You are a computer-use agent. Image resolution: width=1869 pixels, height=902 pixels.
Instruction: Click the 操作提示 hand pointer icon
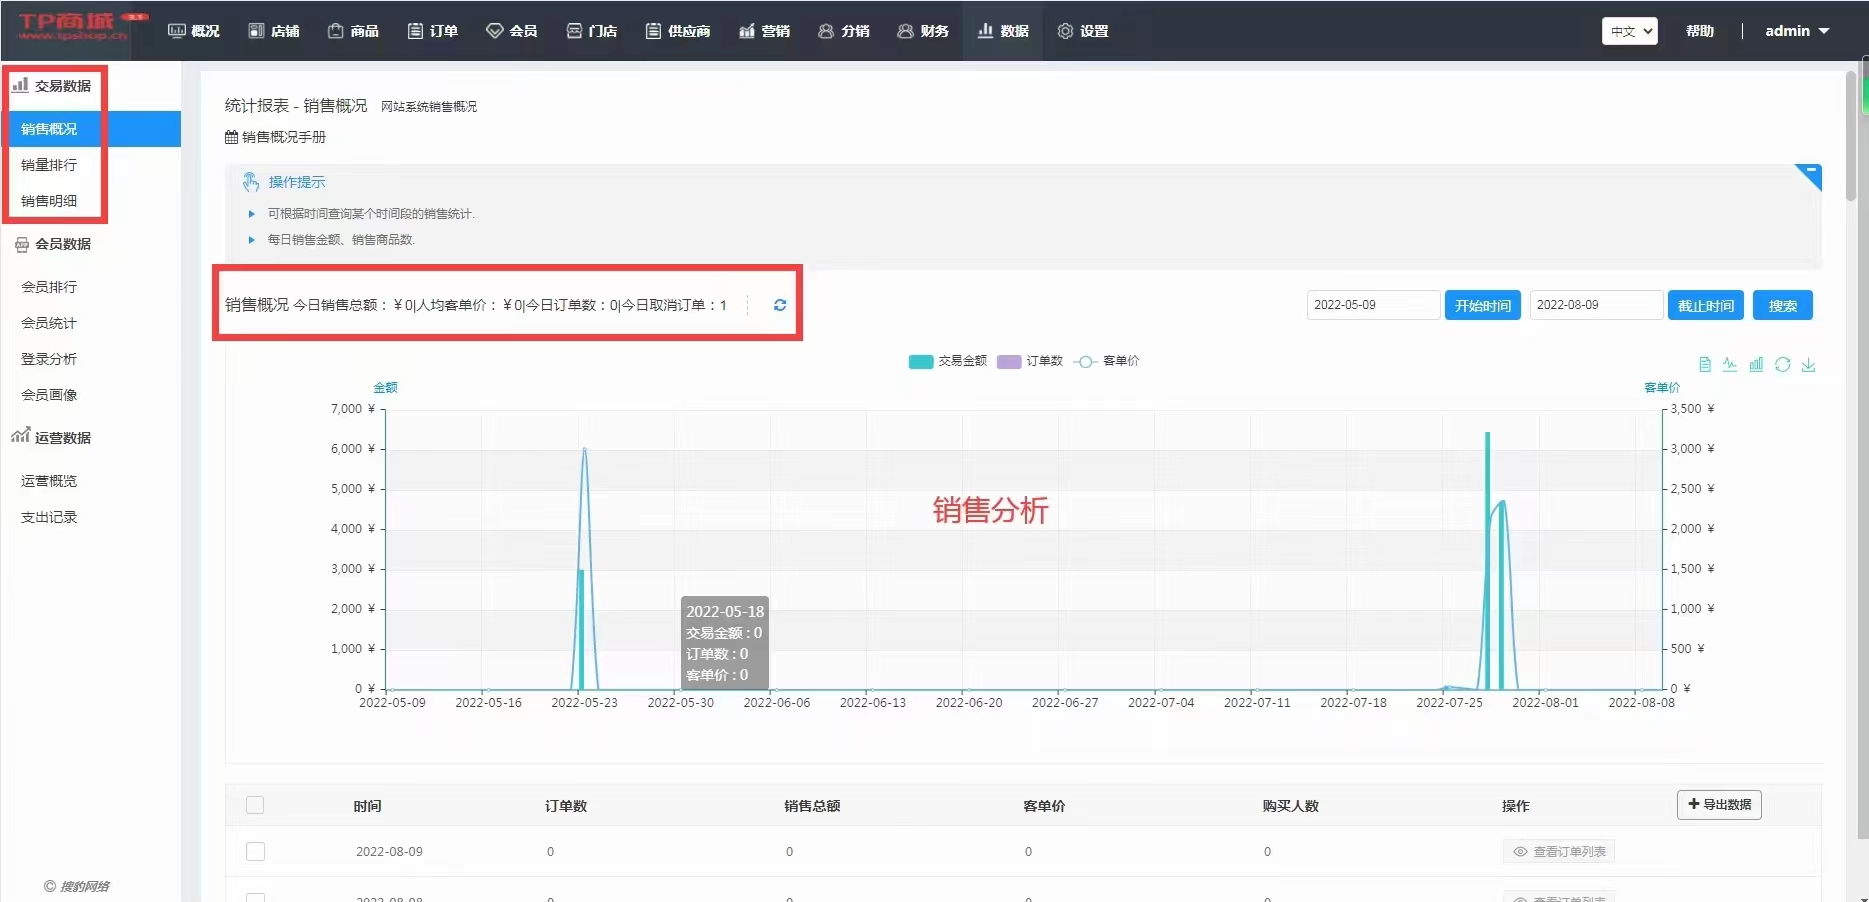[251, 182]
